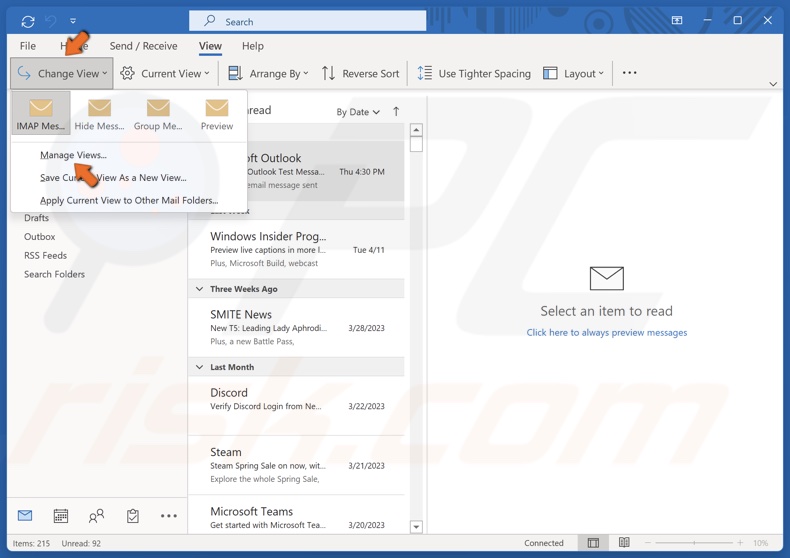Choose the Hide Messages view
Viewport: 790px width, 558px height.
[99, 113]
